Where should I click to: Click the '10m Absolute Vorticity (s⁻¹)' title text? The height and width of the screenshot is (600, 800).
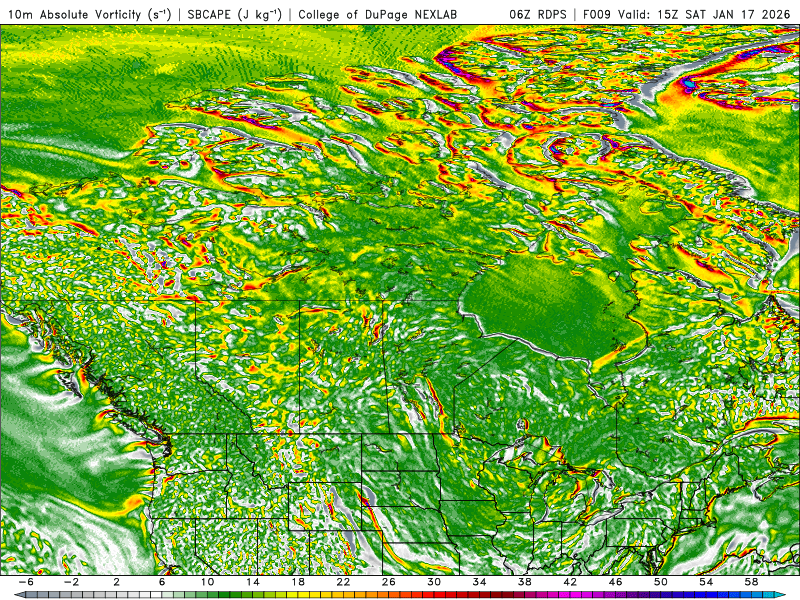point(90,14)
